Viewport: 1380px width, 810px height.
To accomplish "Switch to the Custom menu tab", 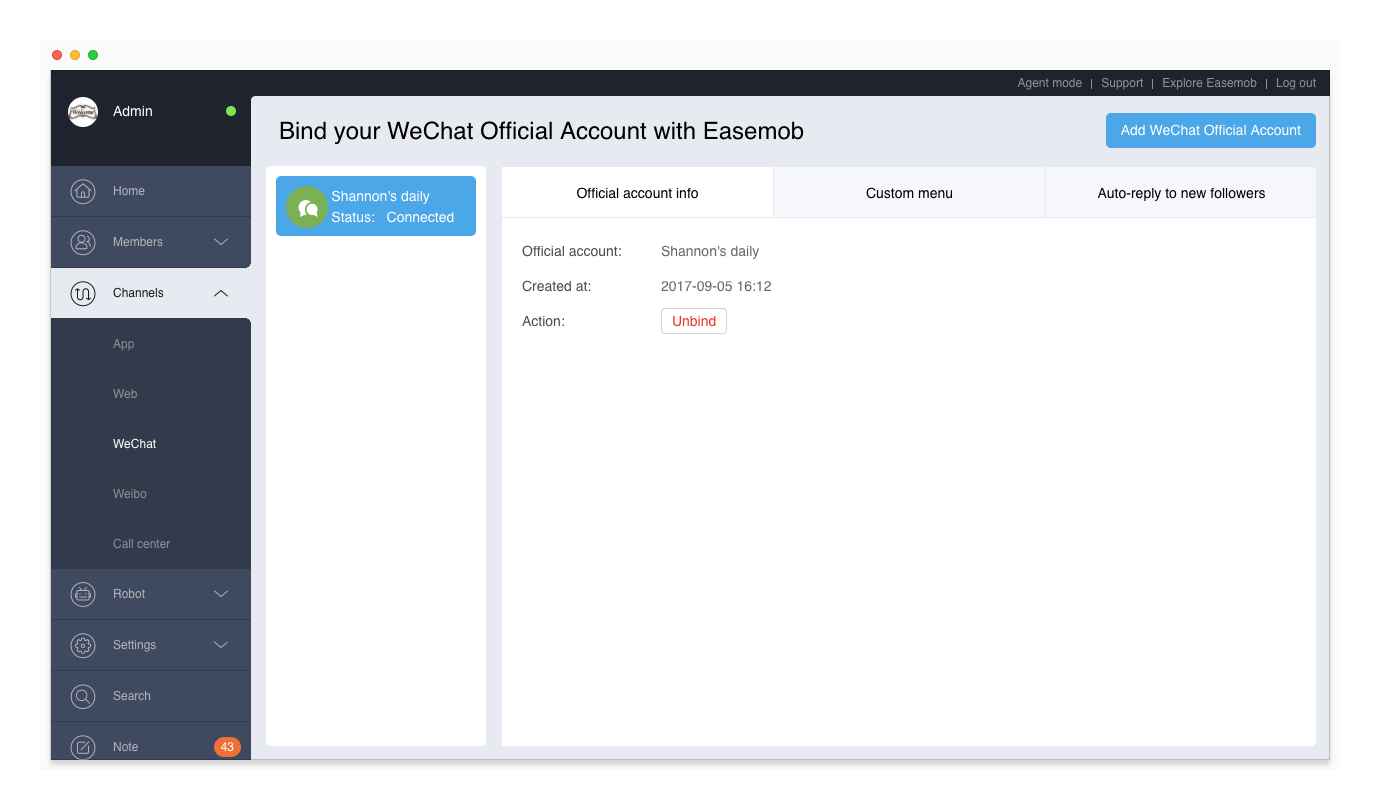I will click(909, 193).
